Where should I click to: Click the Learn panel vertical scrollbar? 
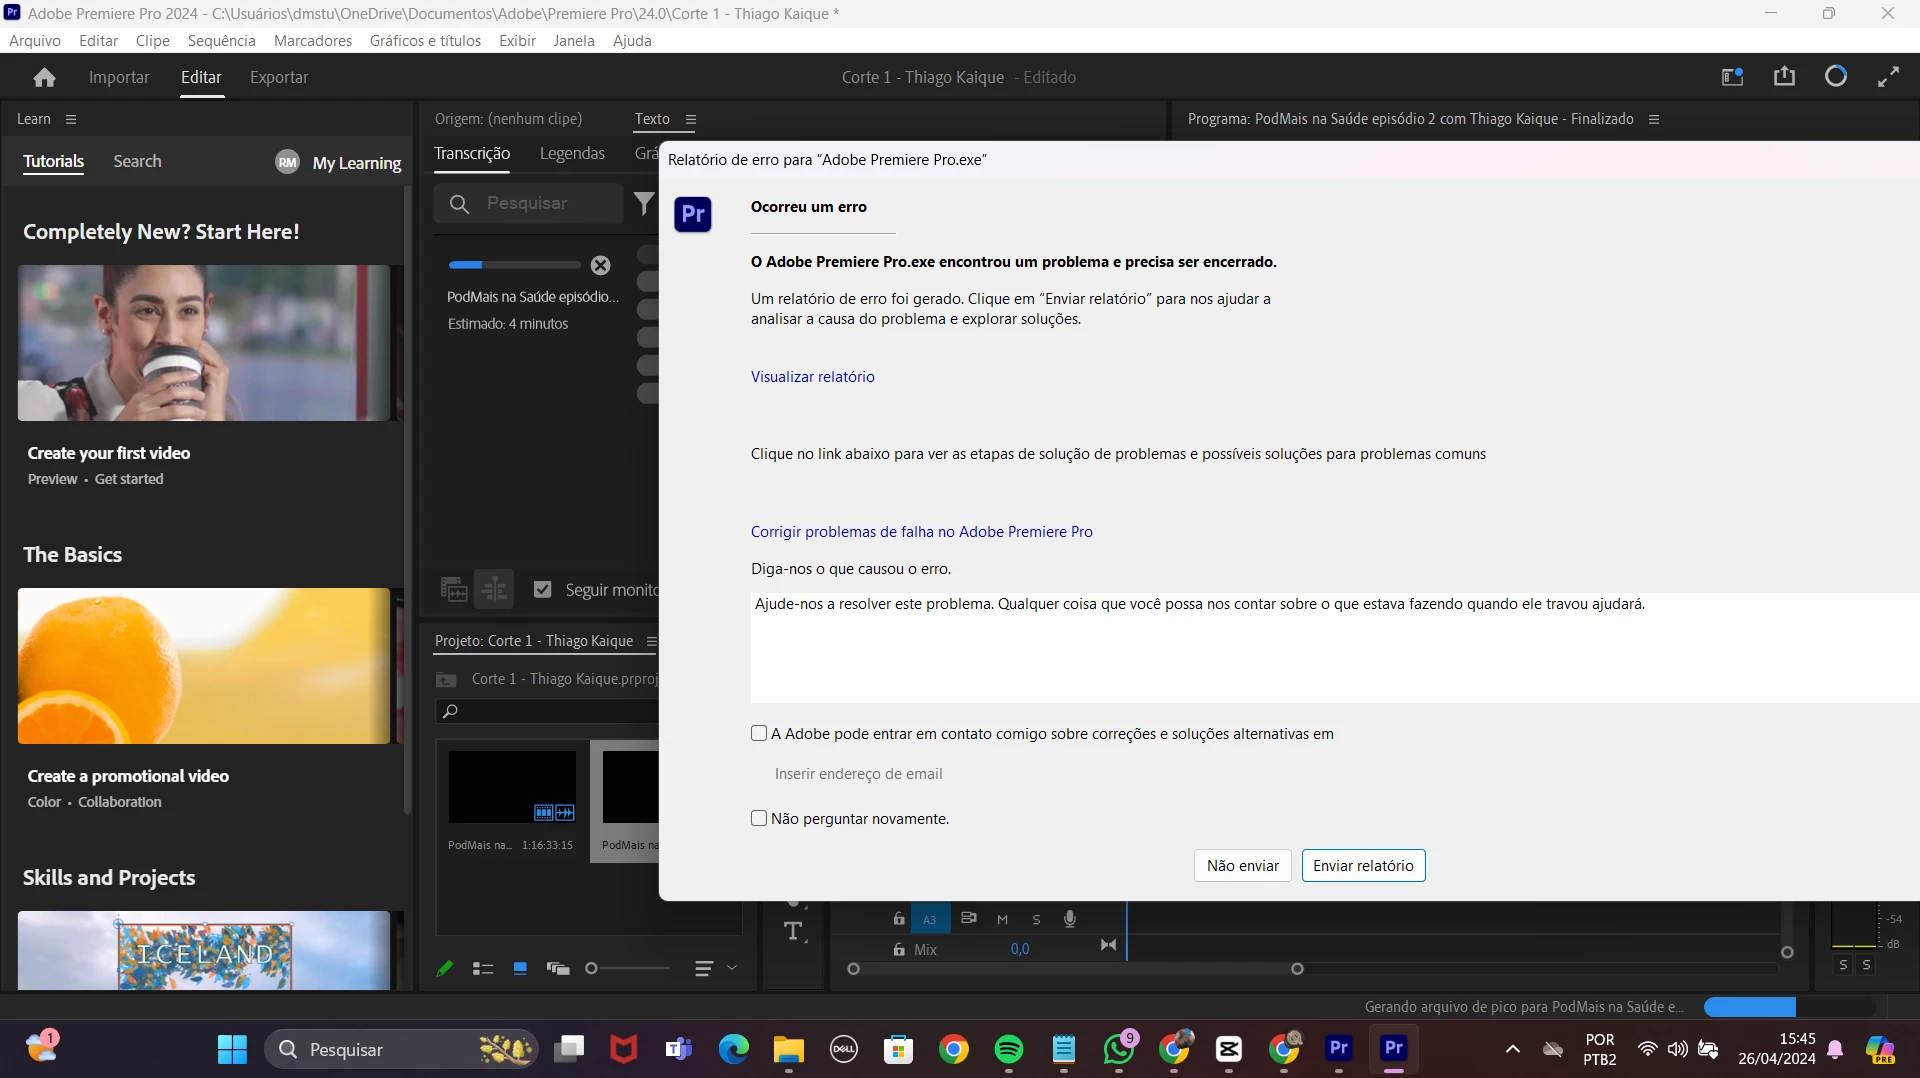pos(407,500)
